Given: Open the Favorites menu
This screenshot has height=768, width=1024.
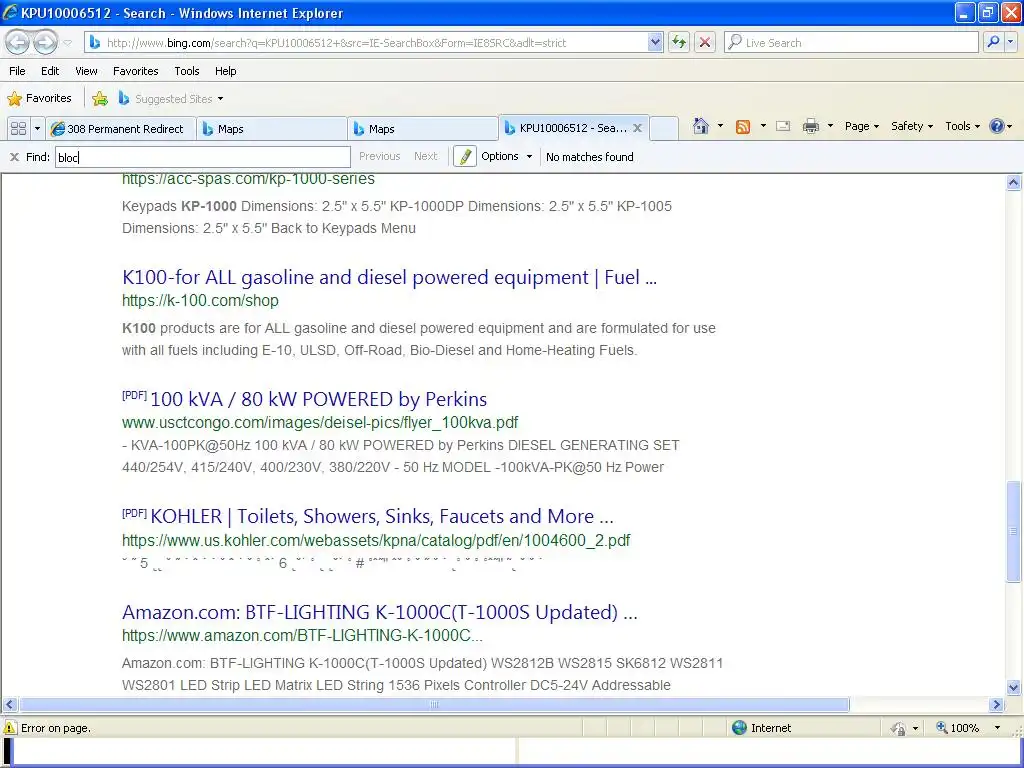Looking at the screenshot, I should coord(135,71).
